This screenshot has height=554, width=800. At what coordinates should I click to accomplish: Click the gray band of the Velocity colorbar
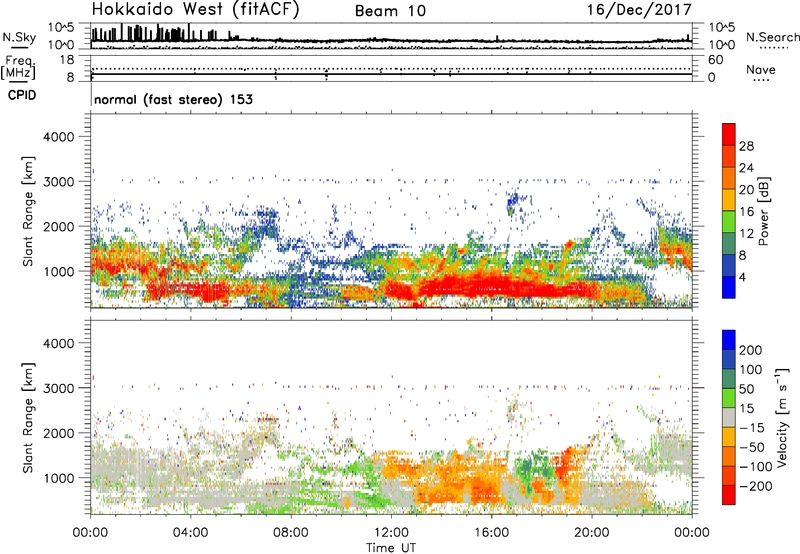(x=729, y=417)
